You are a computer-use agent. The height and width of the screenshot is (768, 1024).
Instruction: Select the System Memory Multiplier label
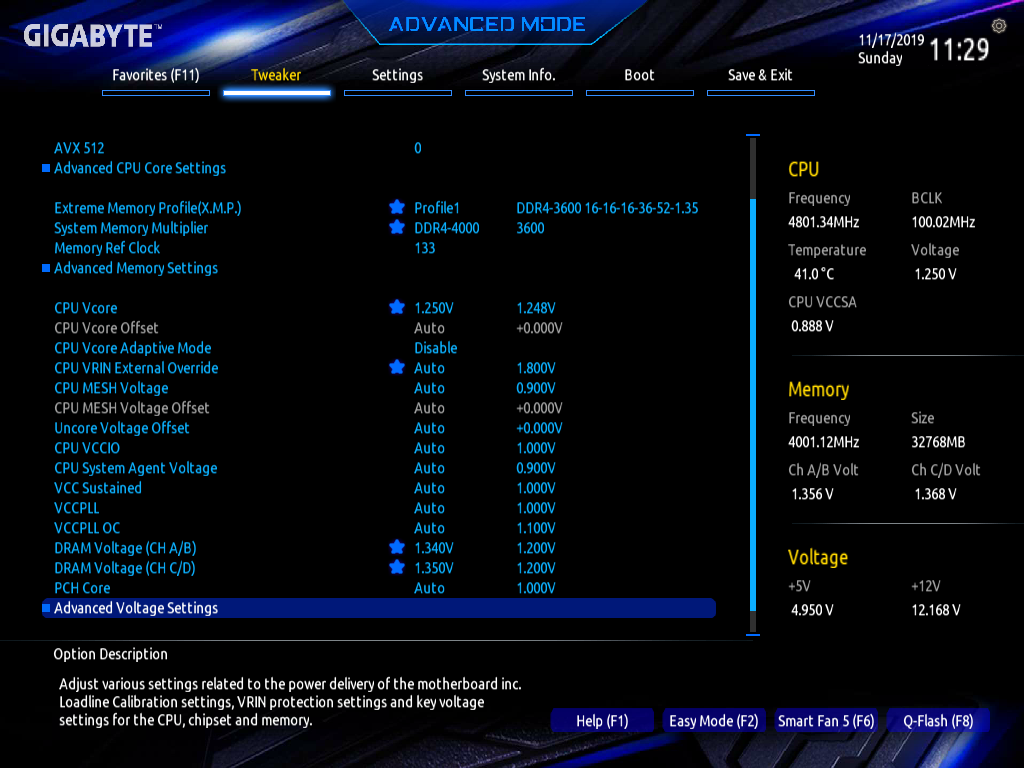coord(131,228)
